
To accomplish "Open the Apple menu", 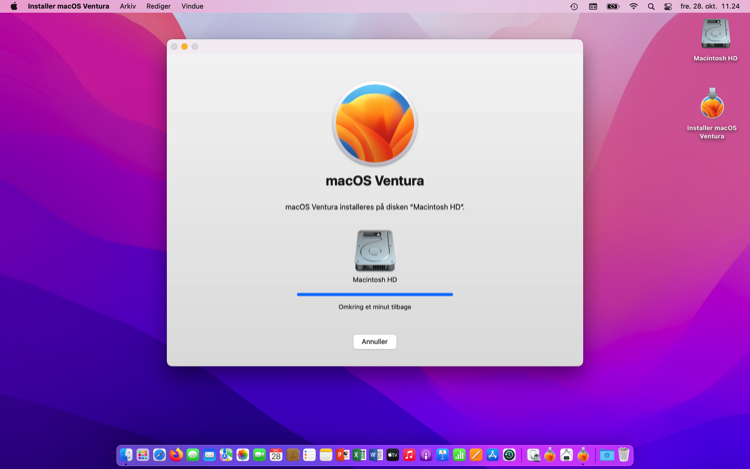I will pyautogui.click(x=14, y=6).
